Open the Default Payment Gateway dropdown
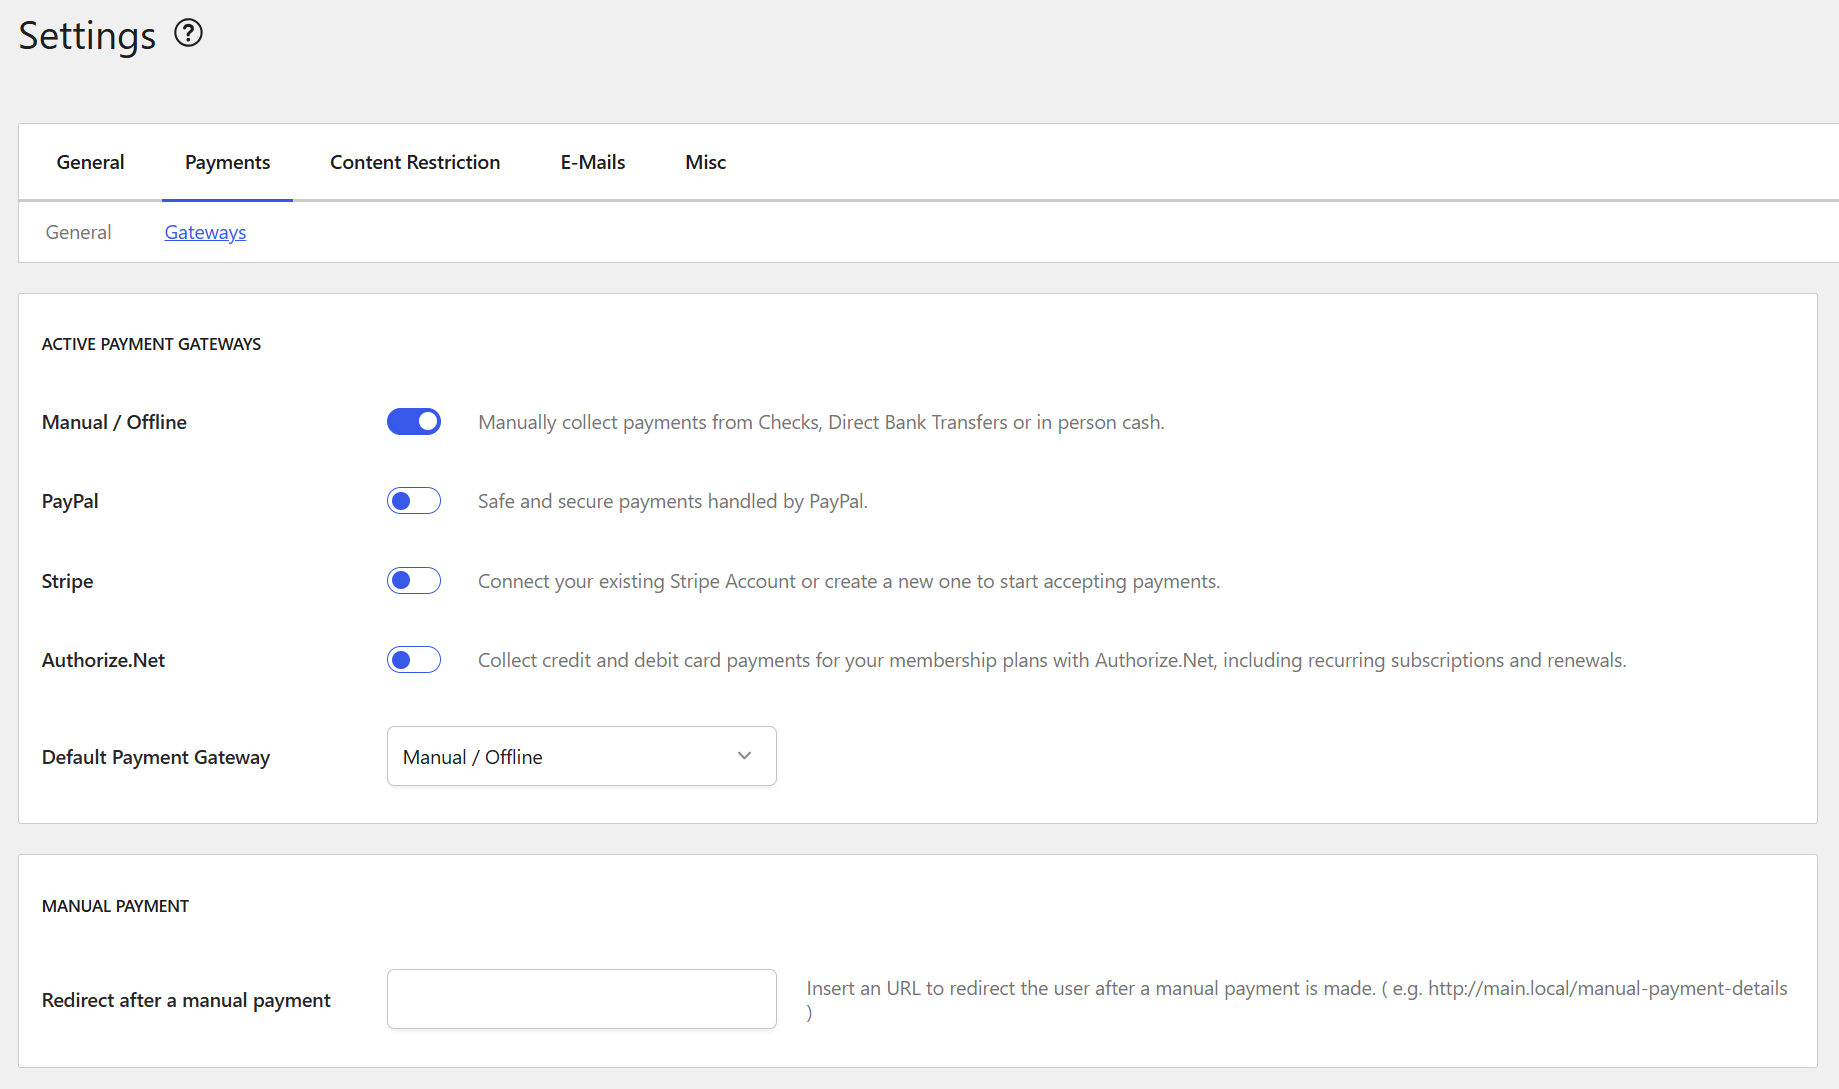Image resolution: width=1839 pixels, height=1089 pixels. pos(582,756)
